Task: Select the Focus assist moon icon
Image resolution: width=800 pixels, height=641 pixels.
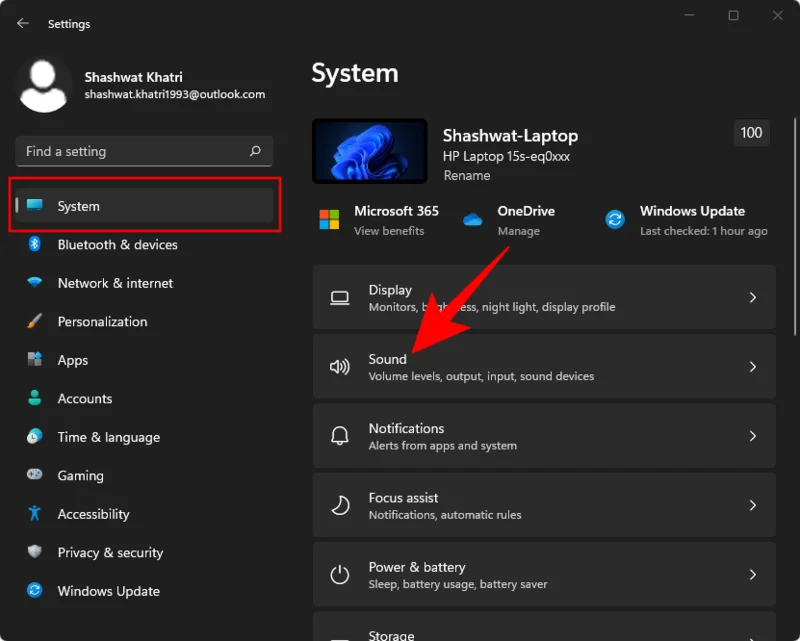Action: pyautogui.click(x=340, y=505)
